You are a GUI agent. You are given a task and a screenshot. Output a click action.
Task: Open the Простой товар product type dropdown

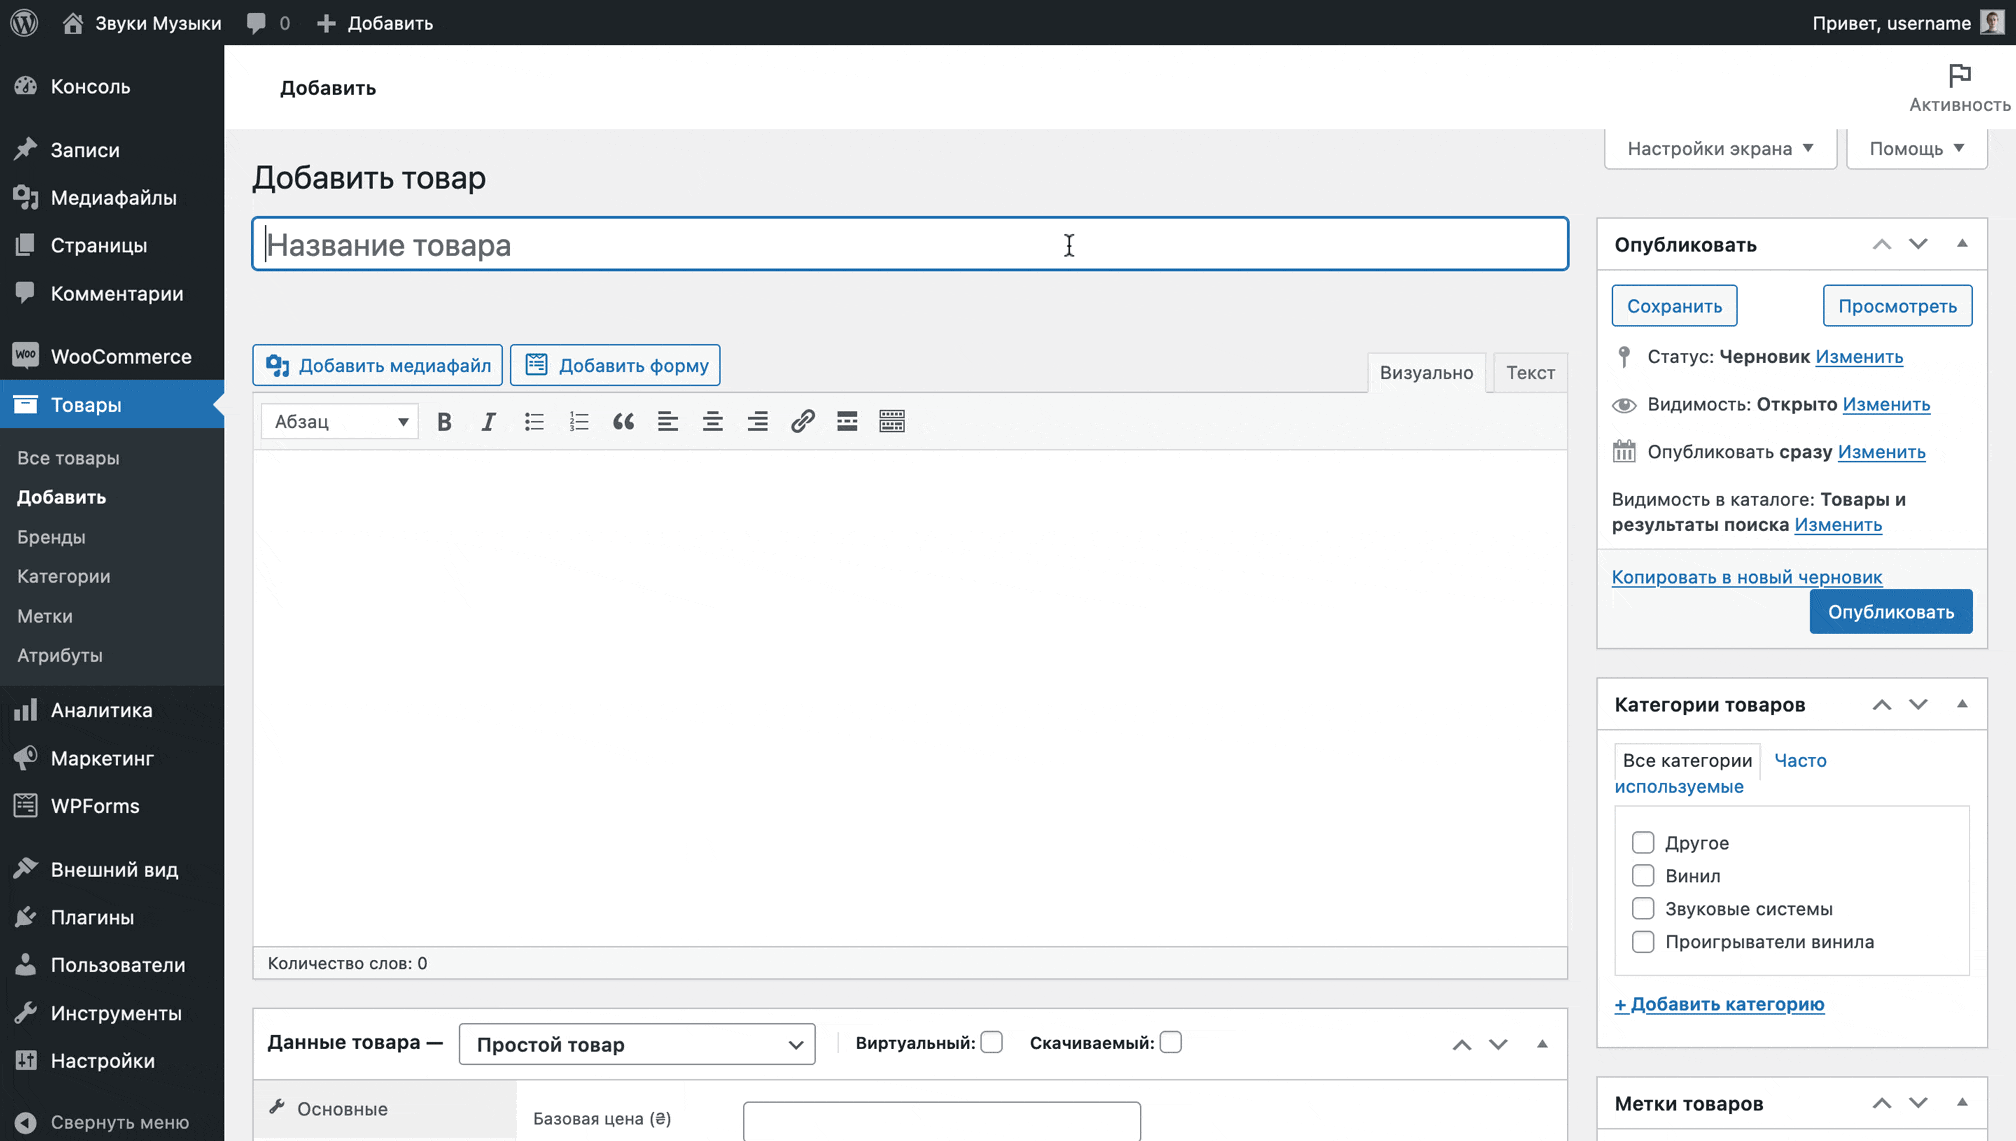coord(637,1044)
